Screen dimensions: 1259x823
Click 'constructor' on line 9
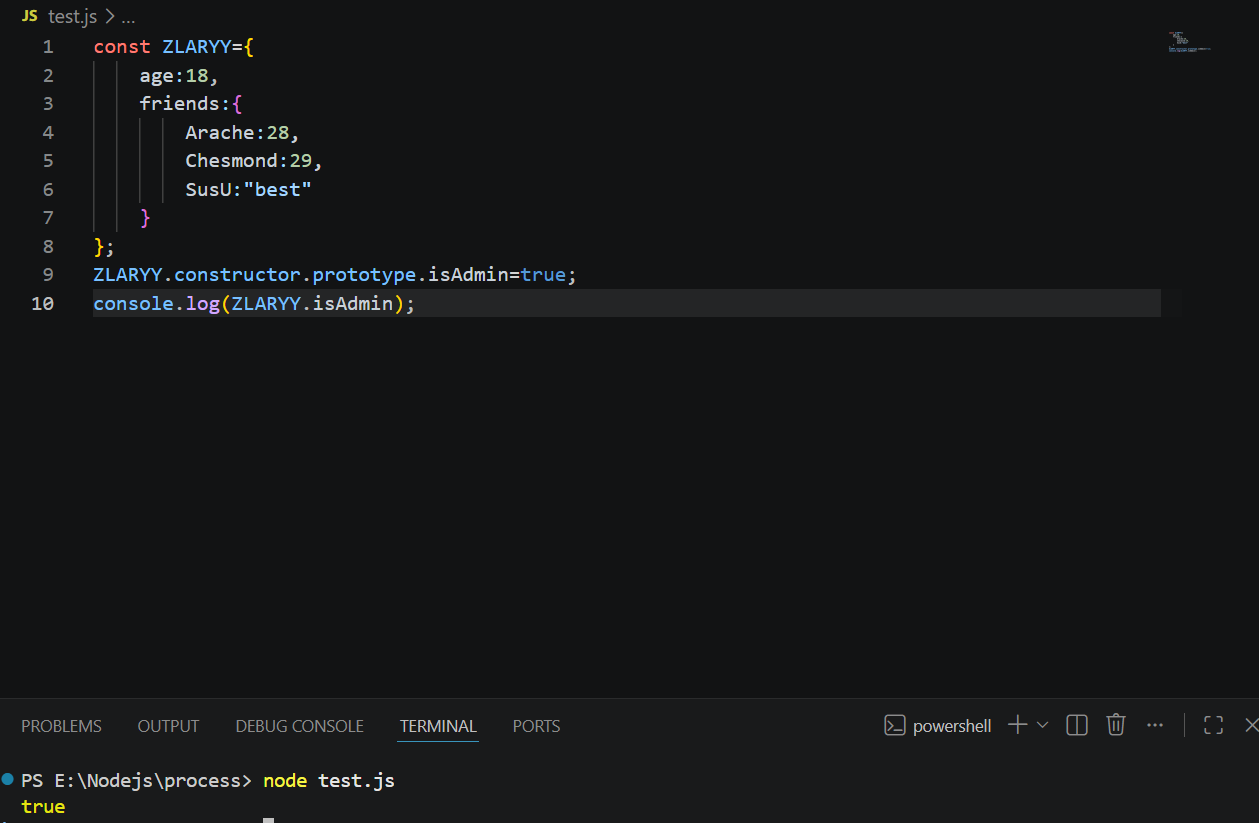237,274
